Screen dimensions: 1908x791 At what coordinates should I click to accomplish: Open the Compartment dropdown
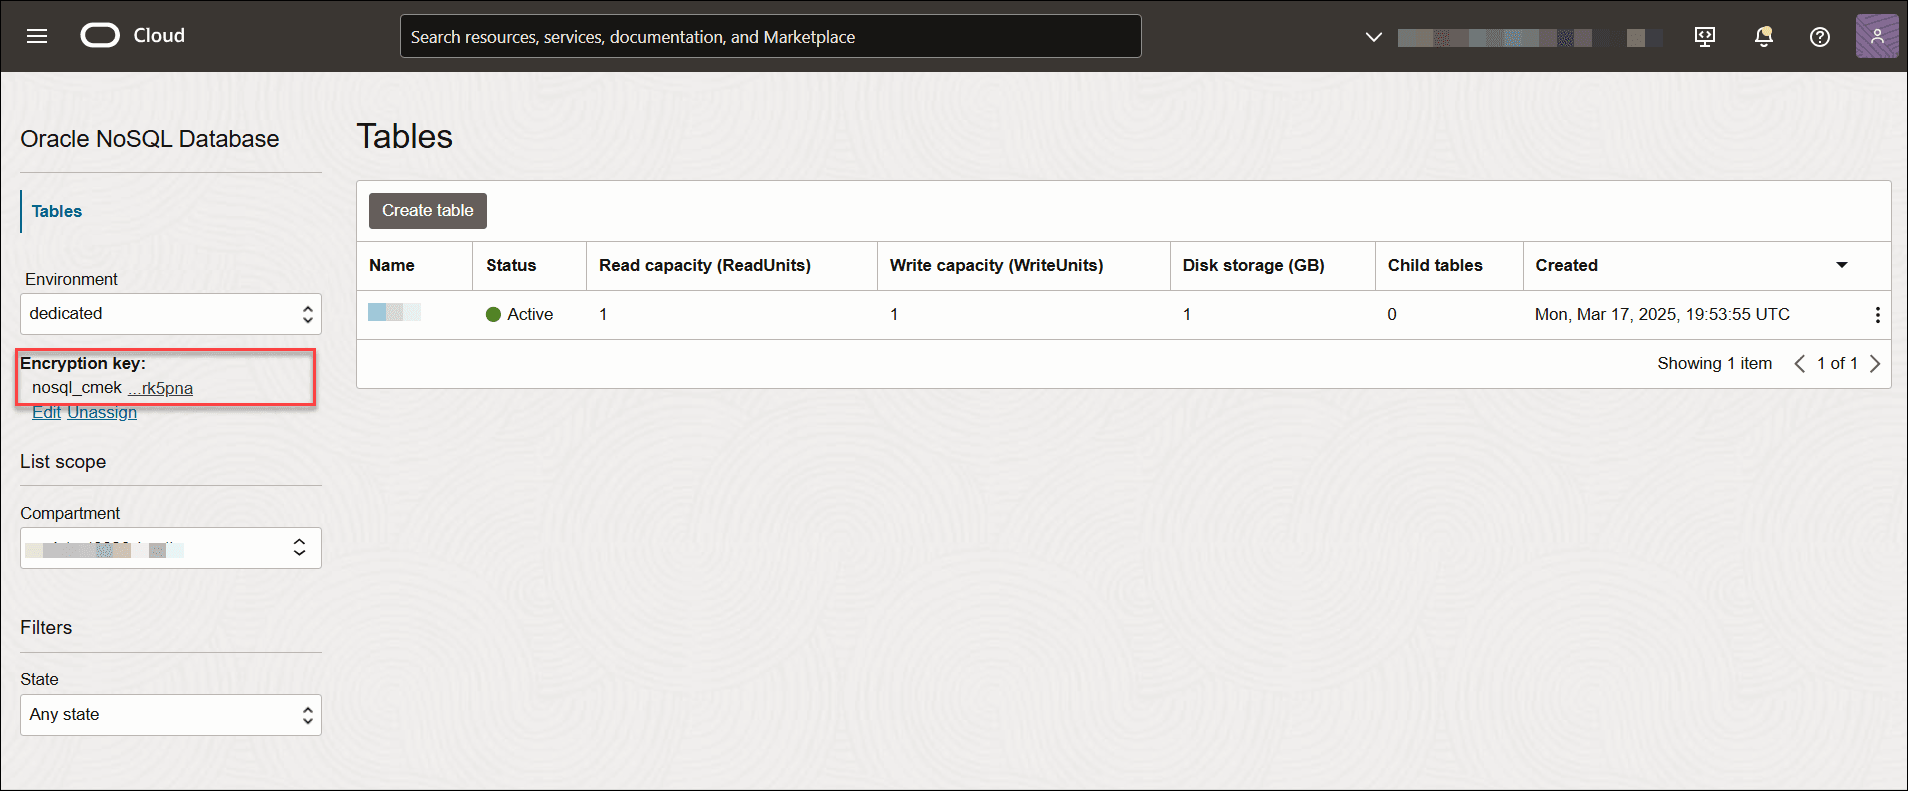point(171,548)
